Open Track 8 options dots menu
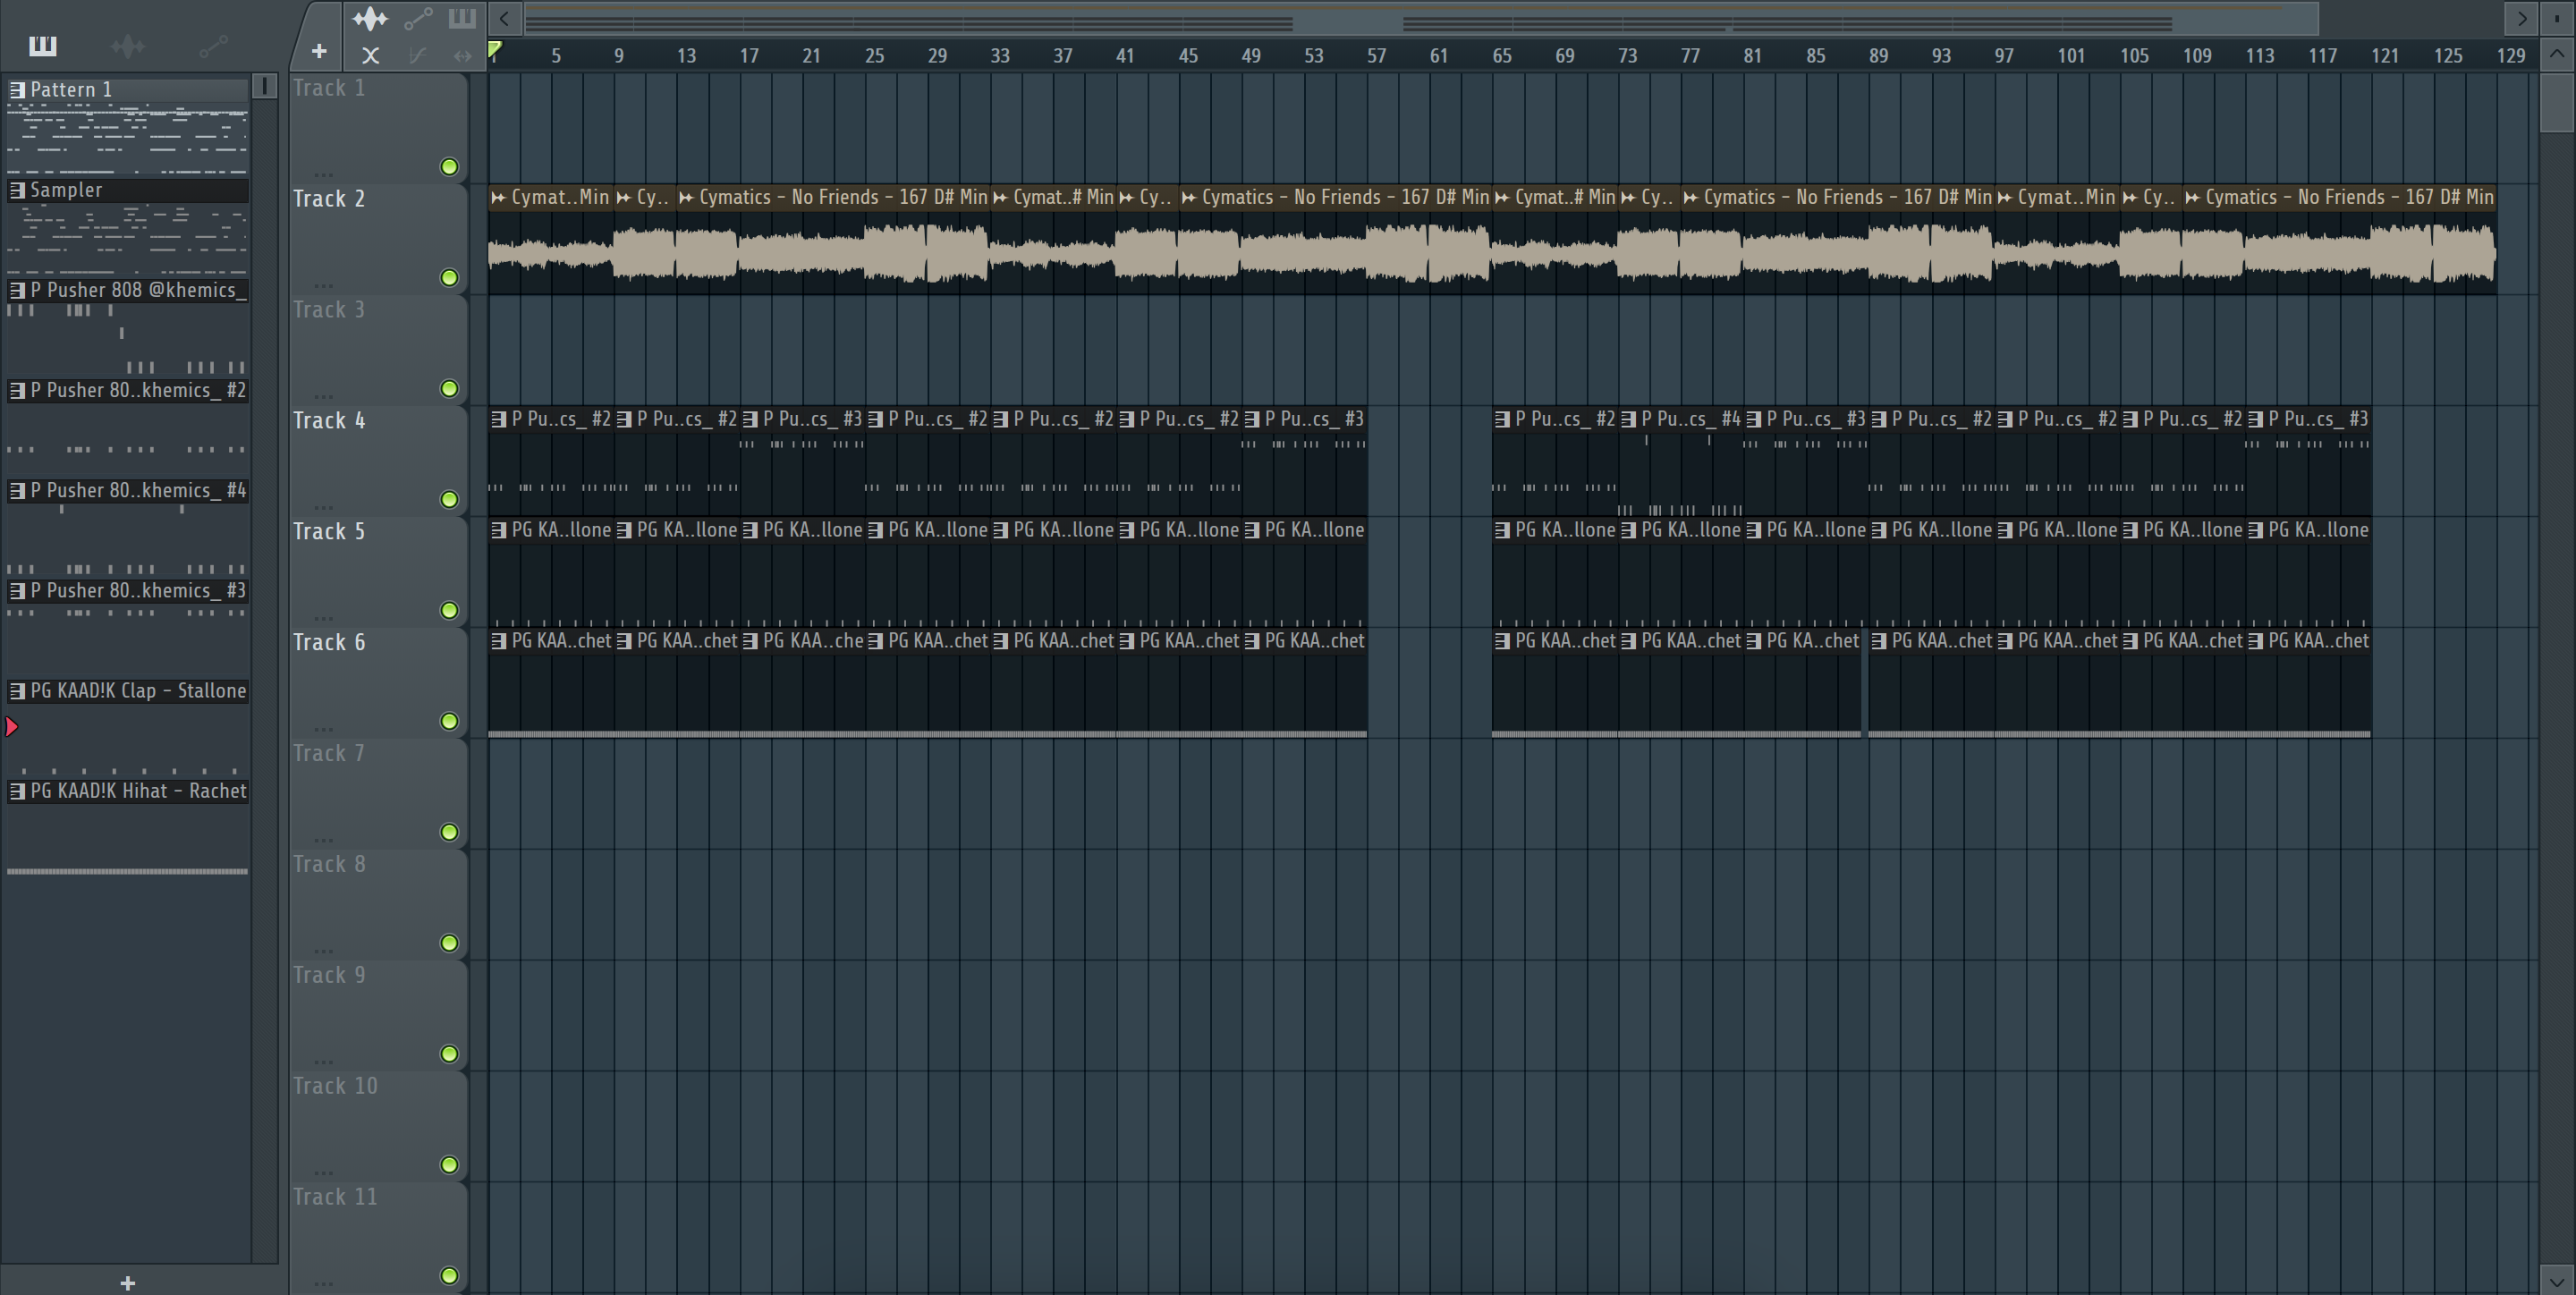This screenshot has height=1295, width=2576. coord(323,950)
